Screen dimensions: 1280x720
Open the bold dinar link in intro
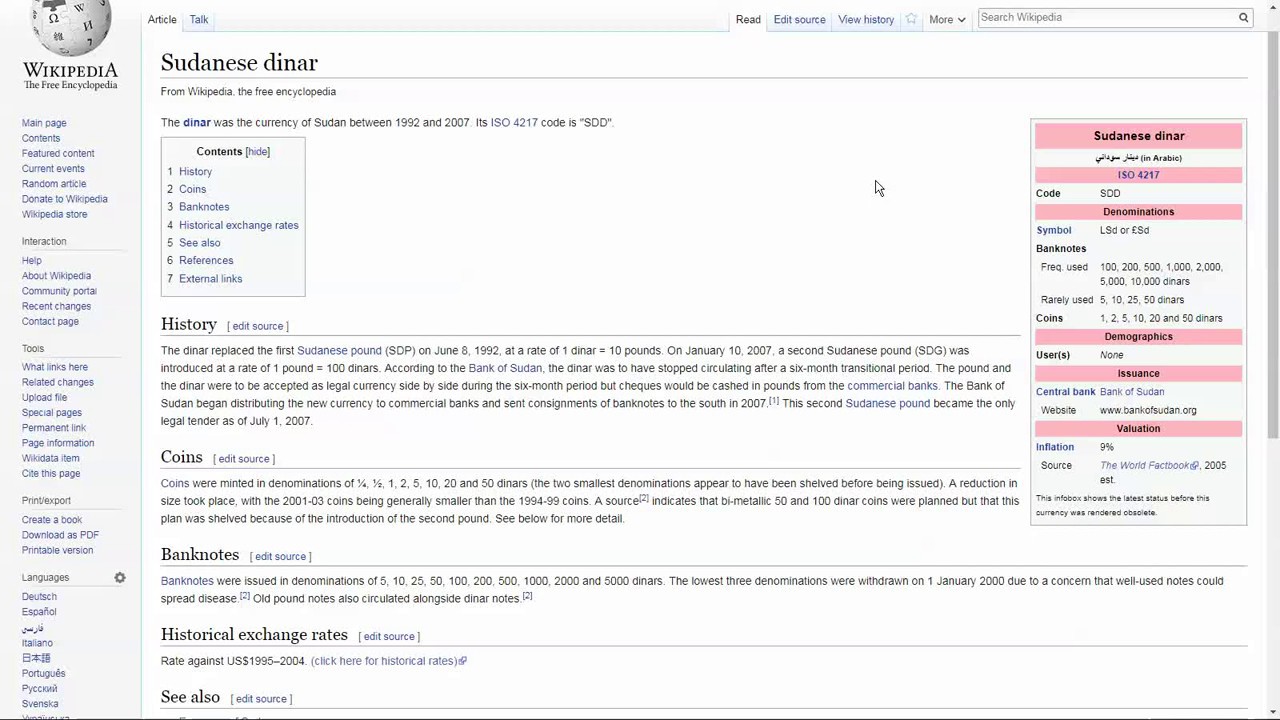click(197, 123)
